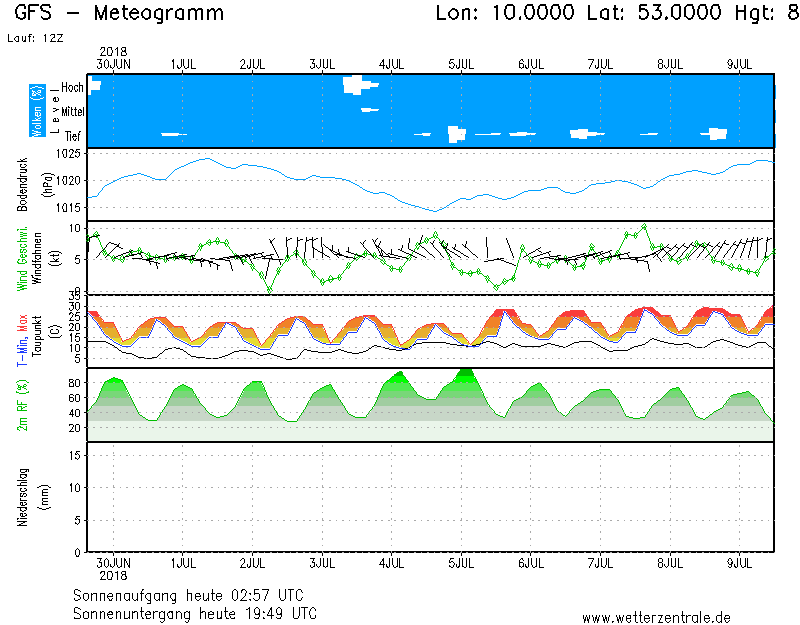
Task: Click the 2JUL marker on top date axis
Action: [x=252, y=64]
